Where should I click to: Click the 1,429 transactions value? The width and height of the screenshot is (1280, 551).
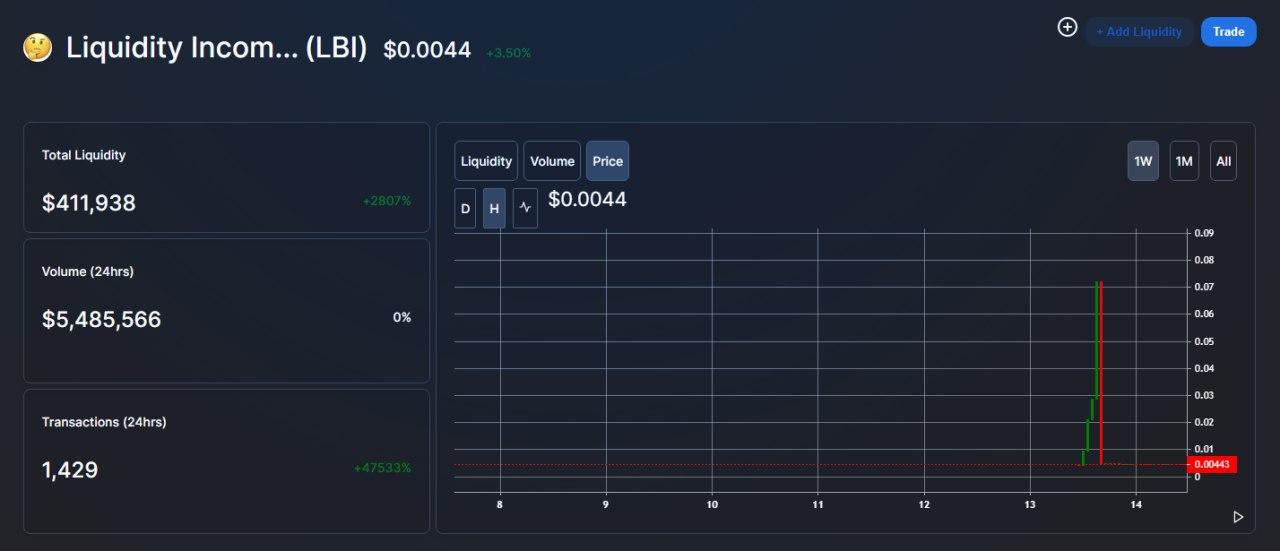(70, 470)
